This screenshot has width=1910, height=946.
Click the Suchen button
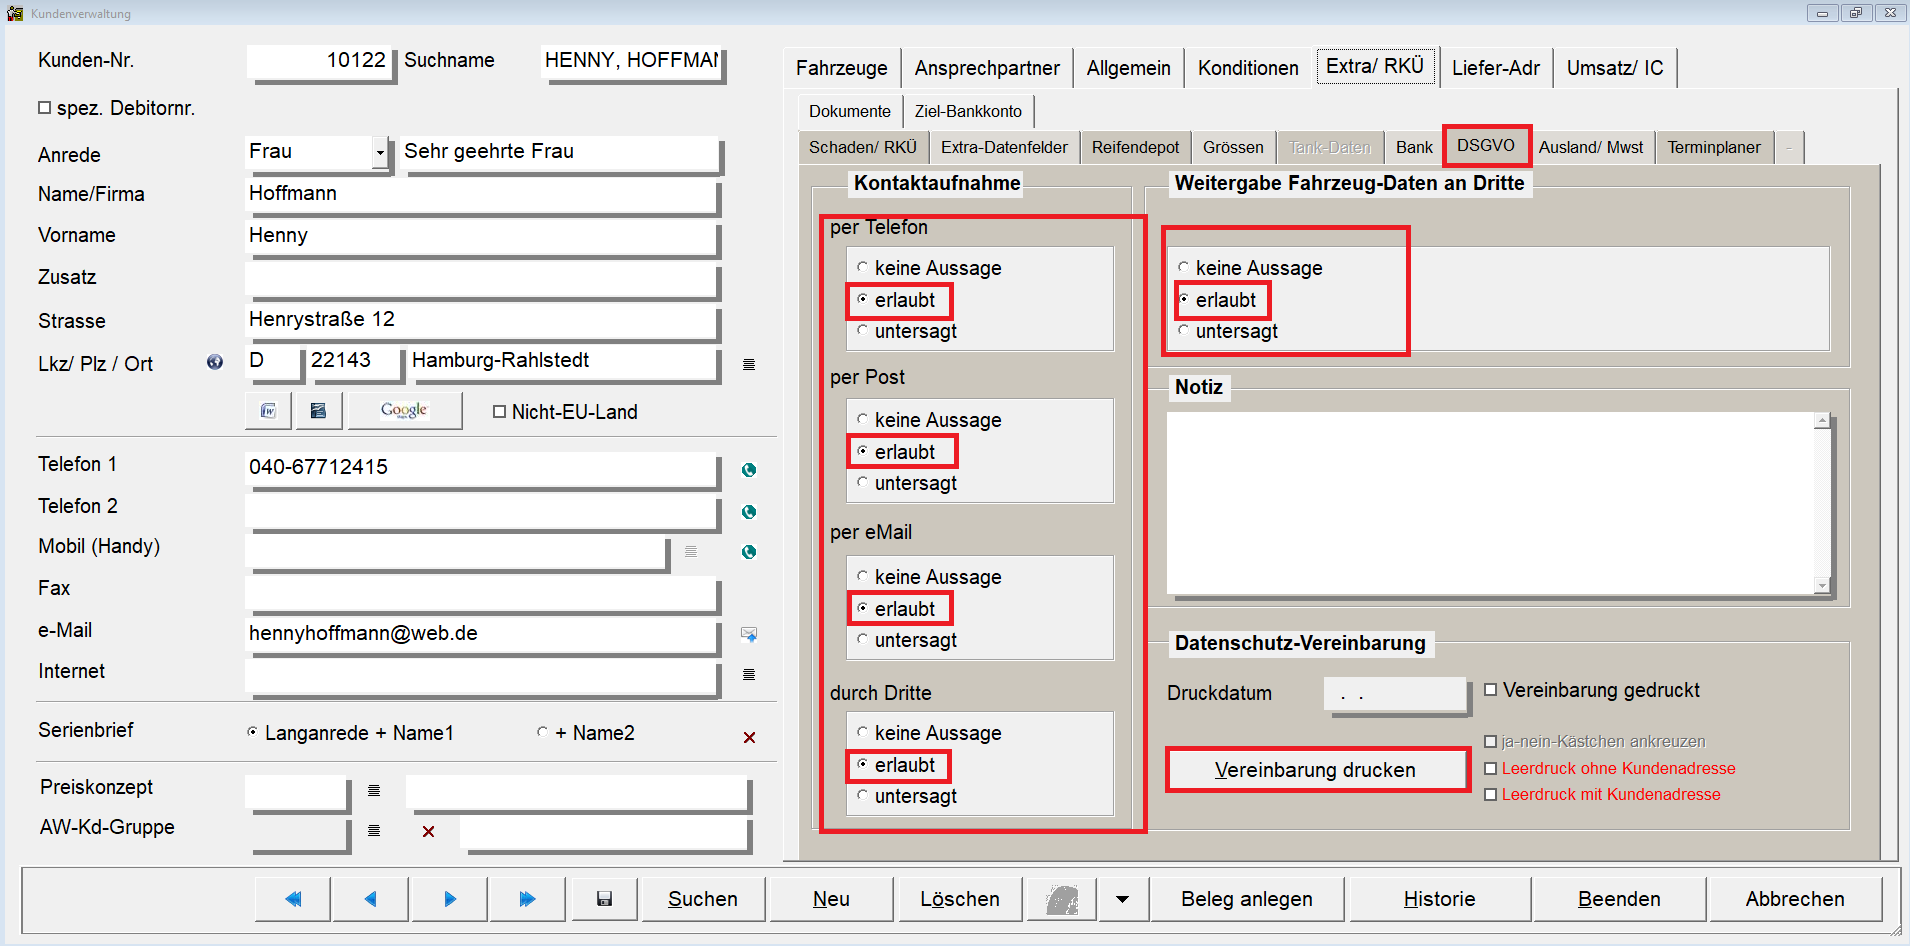703,899
